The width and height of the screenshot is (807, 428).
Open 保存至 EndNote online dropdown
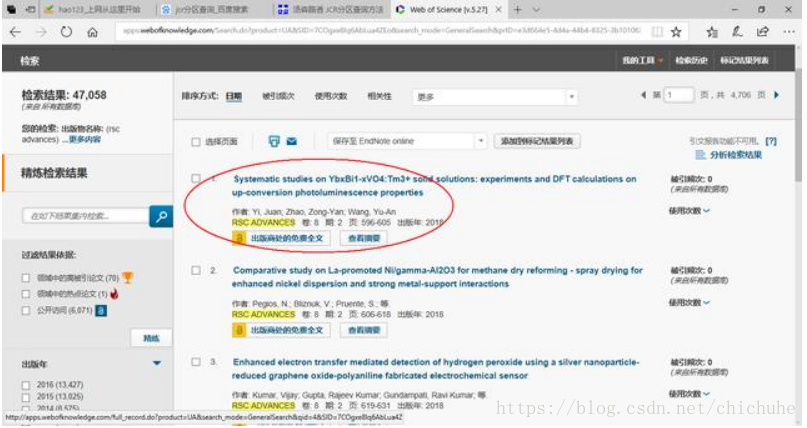click(407, 141)
